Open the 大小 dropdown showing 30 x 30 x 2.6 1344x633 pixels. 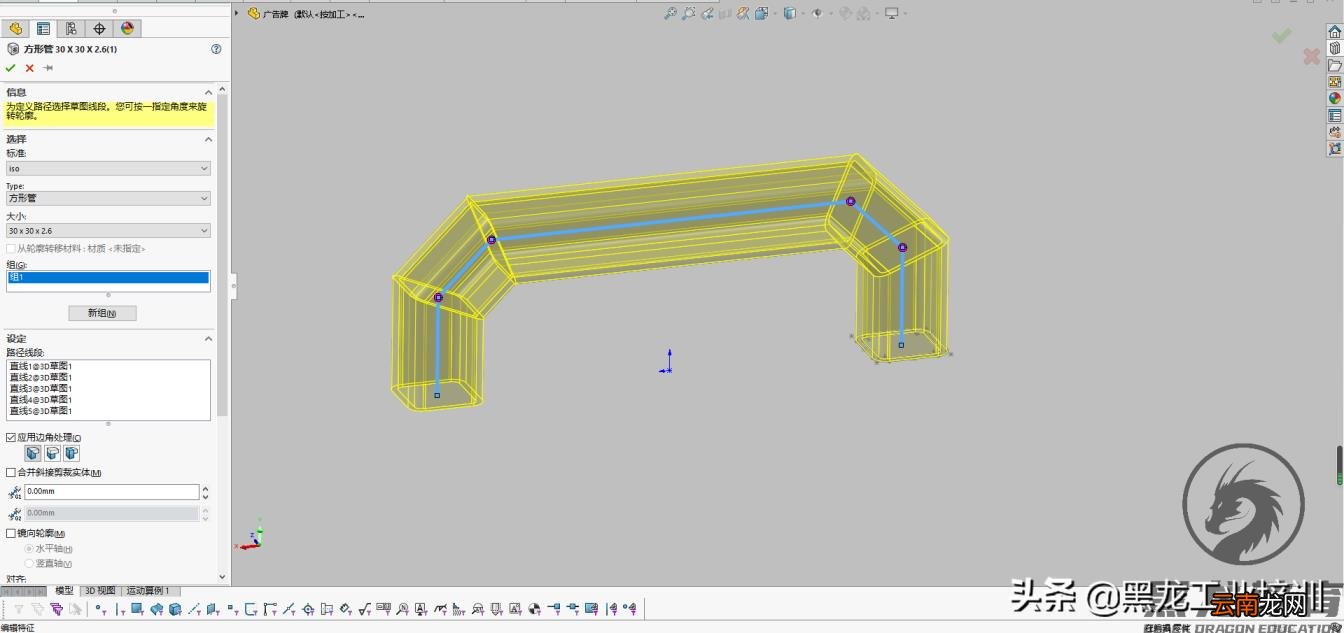[108, 230]
